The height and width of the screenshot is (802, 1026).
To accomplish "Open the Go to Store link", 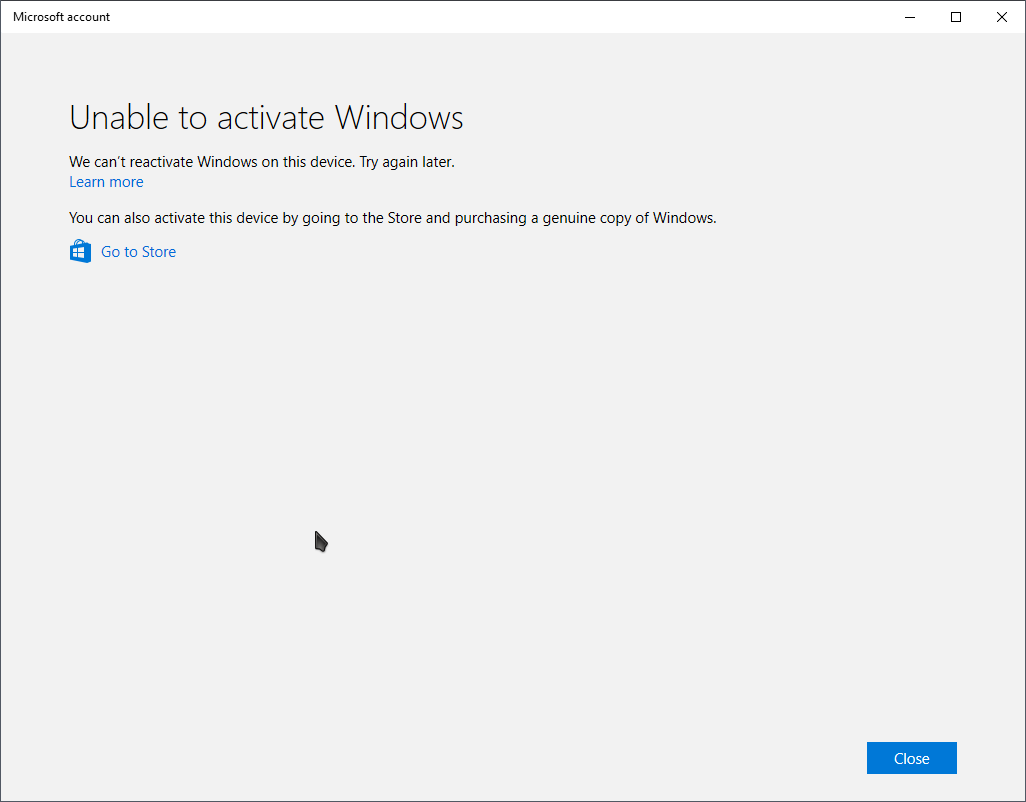I will tap(138, 252).
